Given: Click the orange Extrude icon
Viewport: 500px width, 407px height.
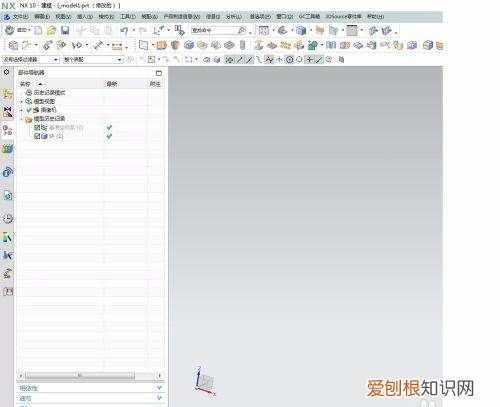Looking at the screenshot, I should [x=162, y=45].
